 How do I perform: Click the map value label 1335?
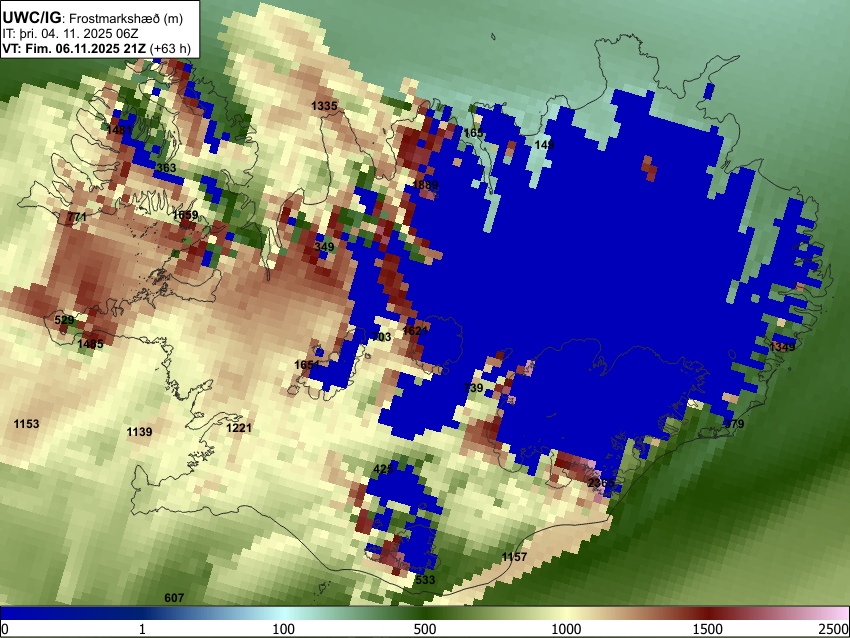324,106
